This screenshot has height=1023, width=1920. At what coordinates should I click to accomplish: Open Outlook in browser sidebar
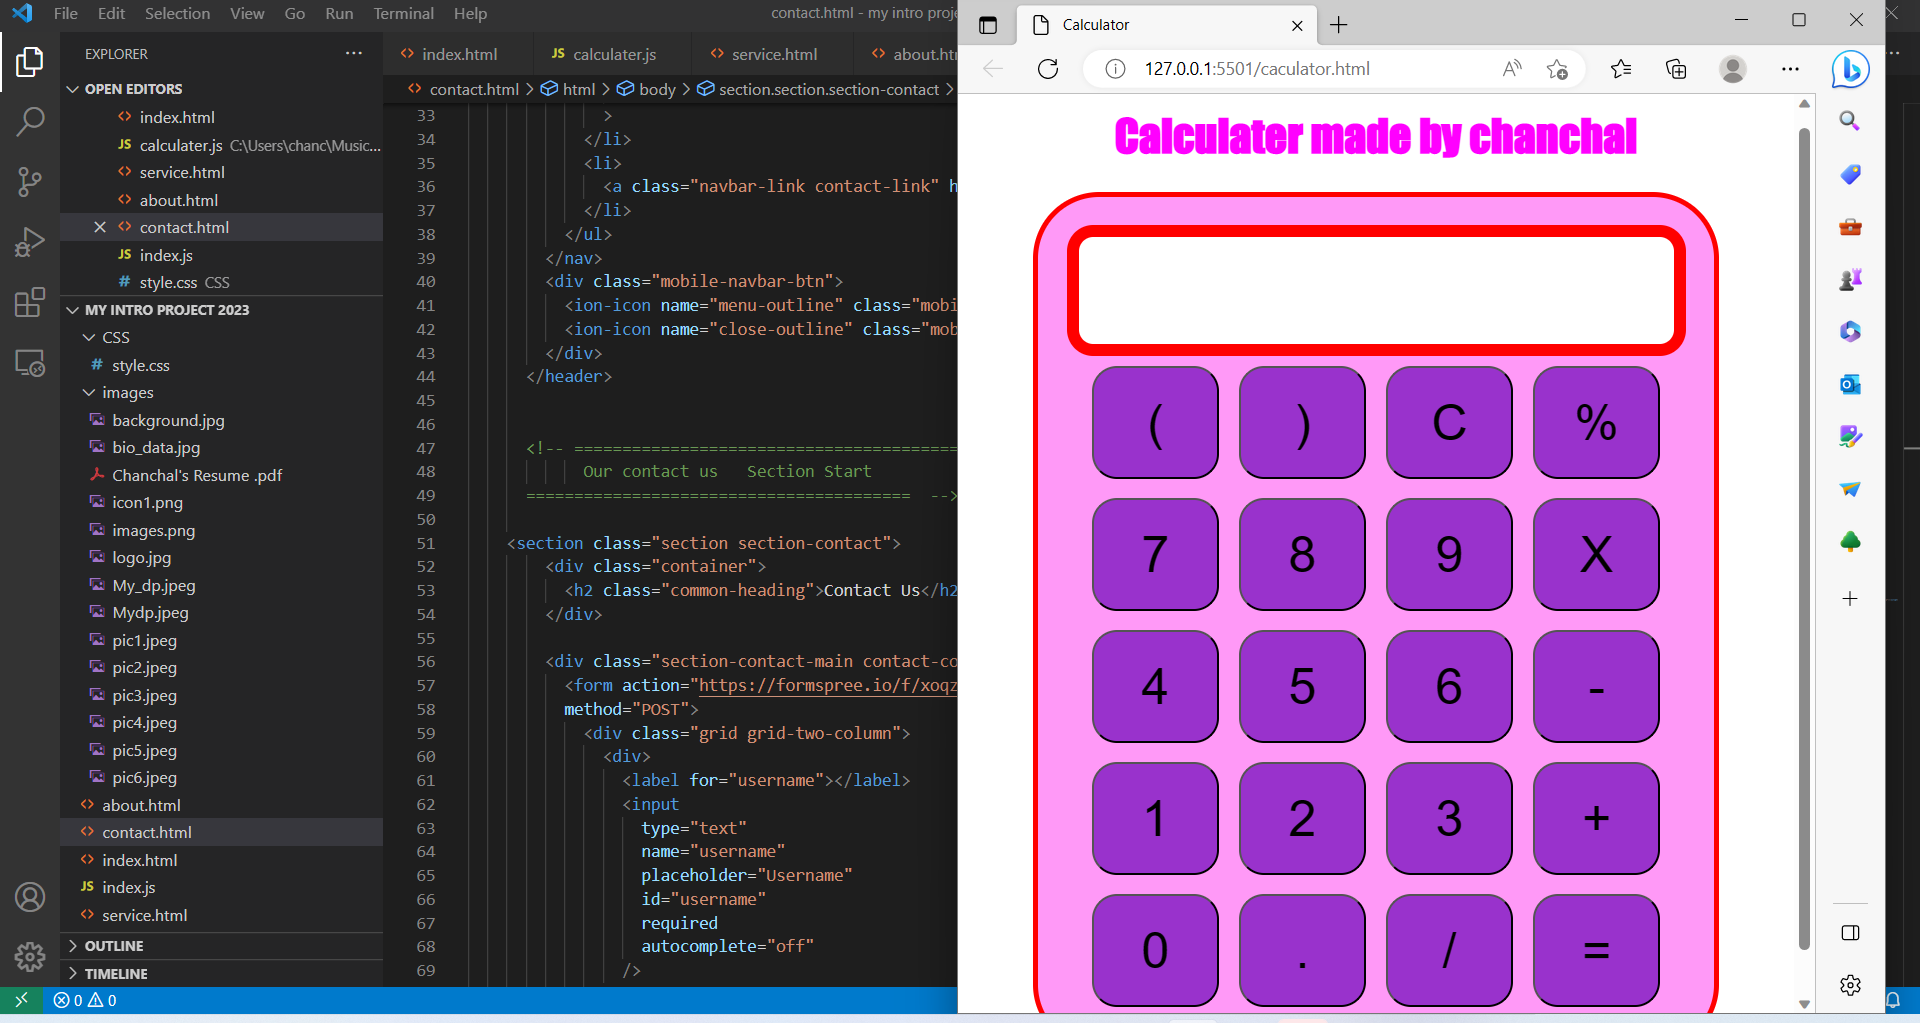click(1850, 384)
